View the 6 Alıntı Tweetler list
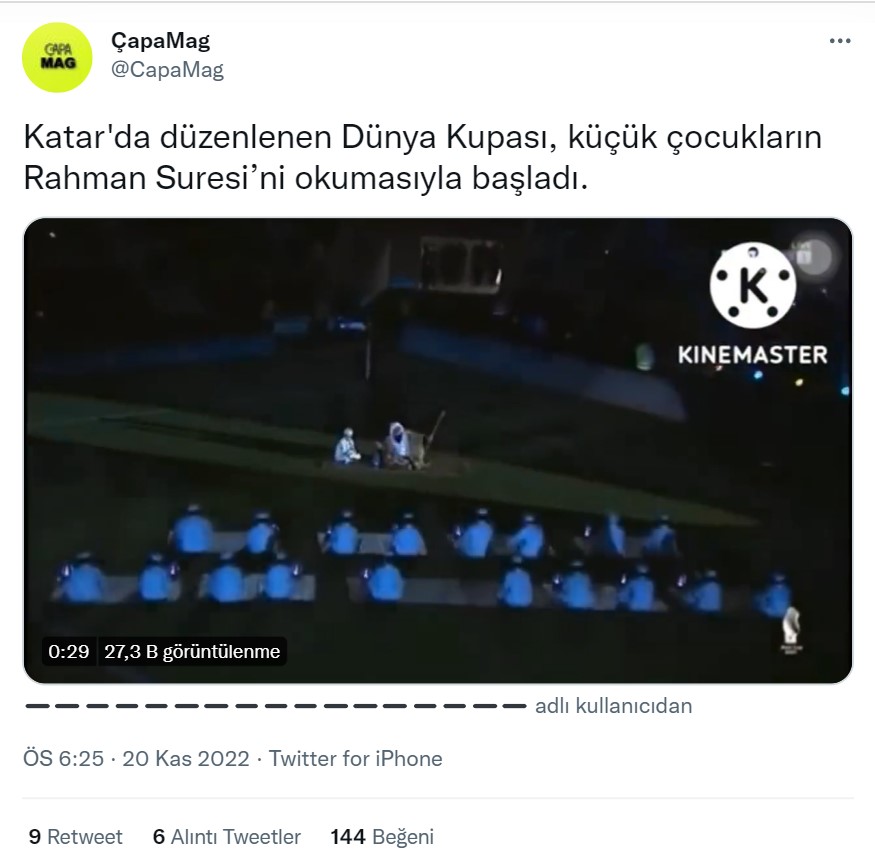This screenshot has width=875, height=855. (227, 837)
